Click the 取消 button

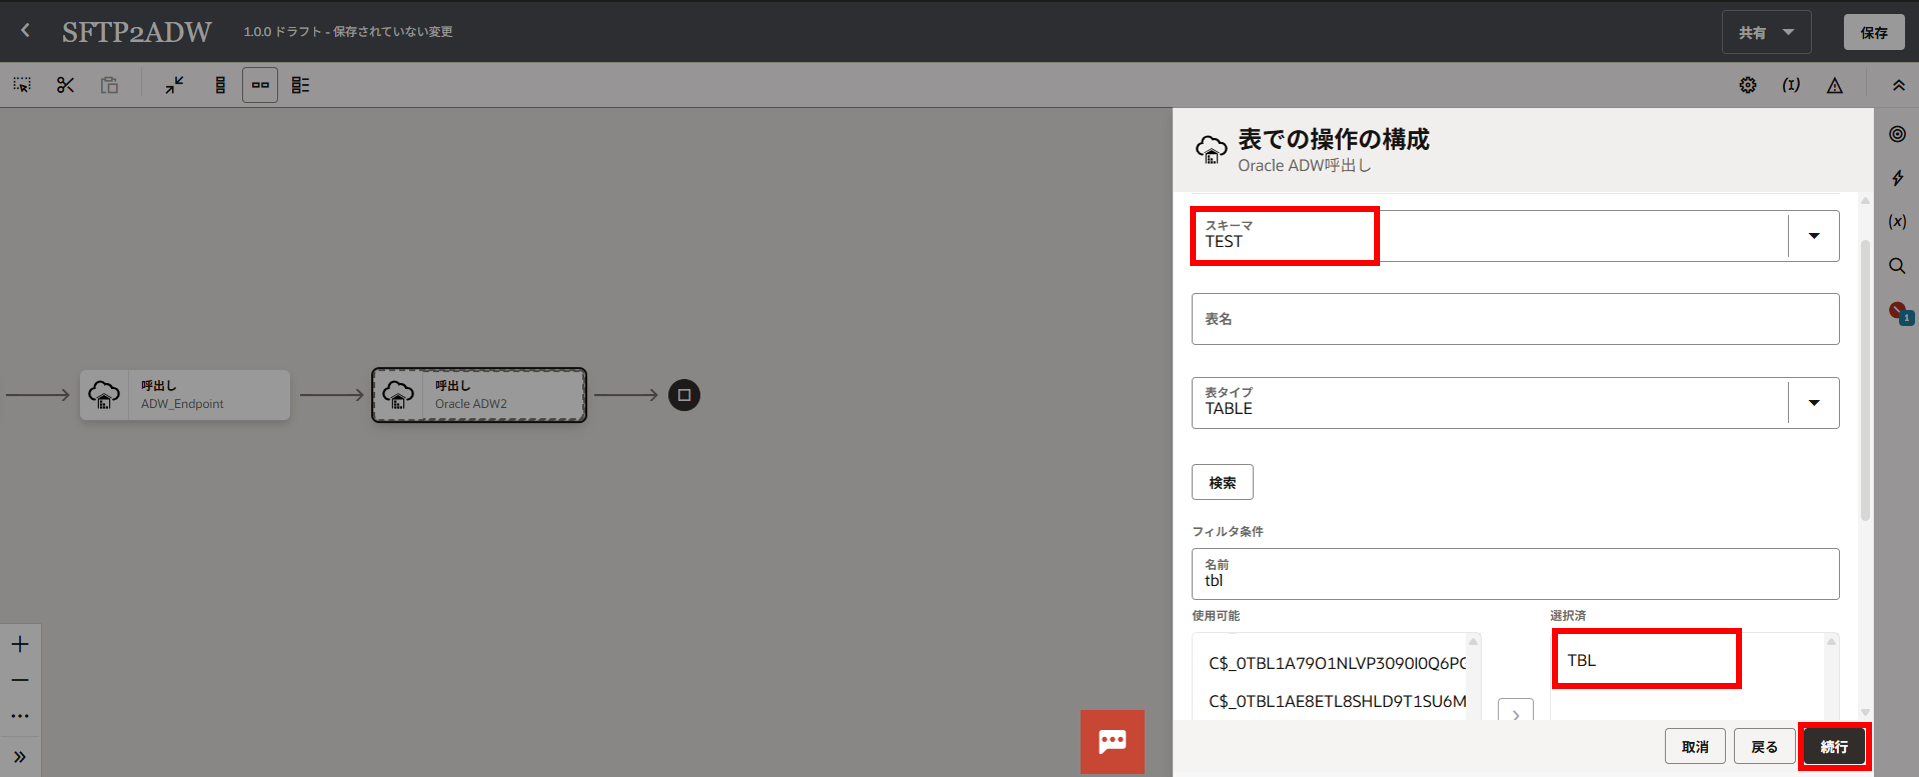pos(1695,747)
